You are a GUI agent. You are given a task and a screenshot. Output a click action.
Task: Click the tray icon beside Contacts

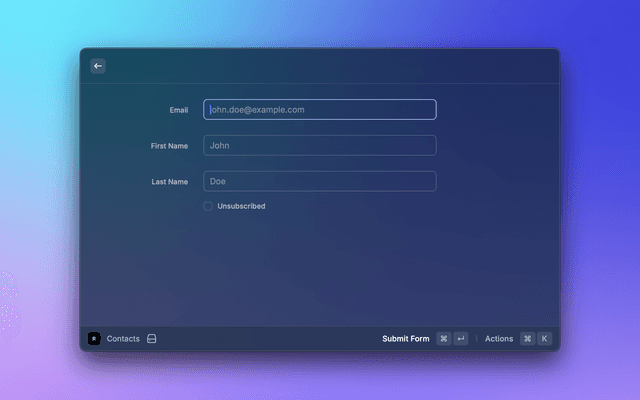[152, 339]
